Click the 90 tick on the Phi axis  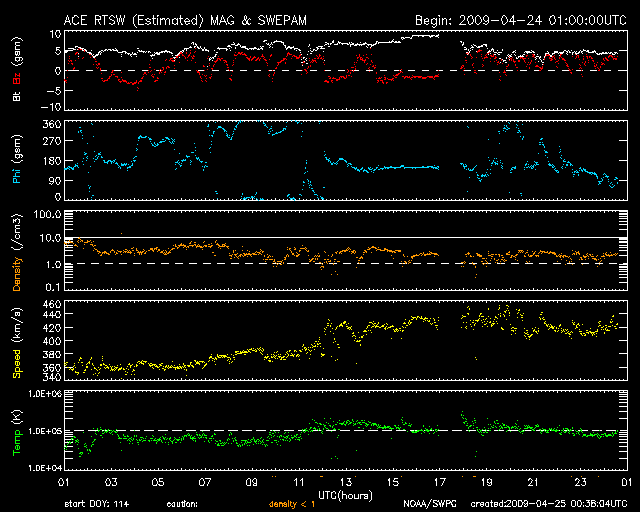coord(55,181)
